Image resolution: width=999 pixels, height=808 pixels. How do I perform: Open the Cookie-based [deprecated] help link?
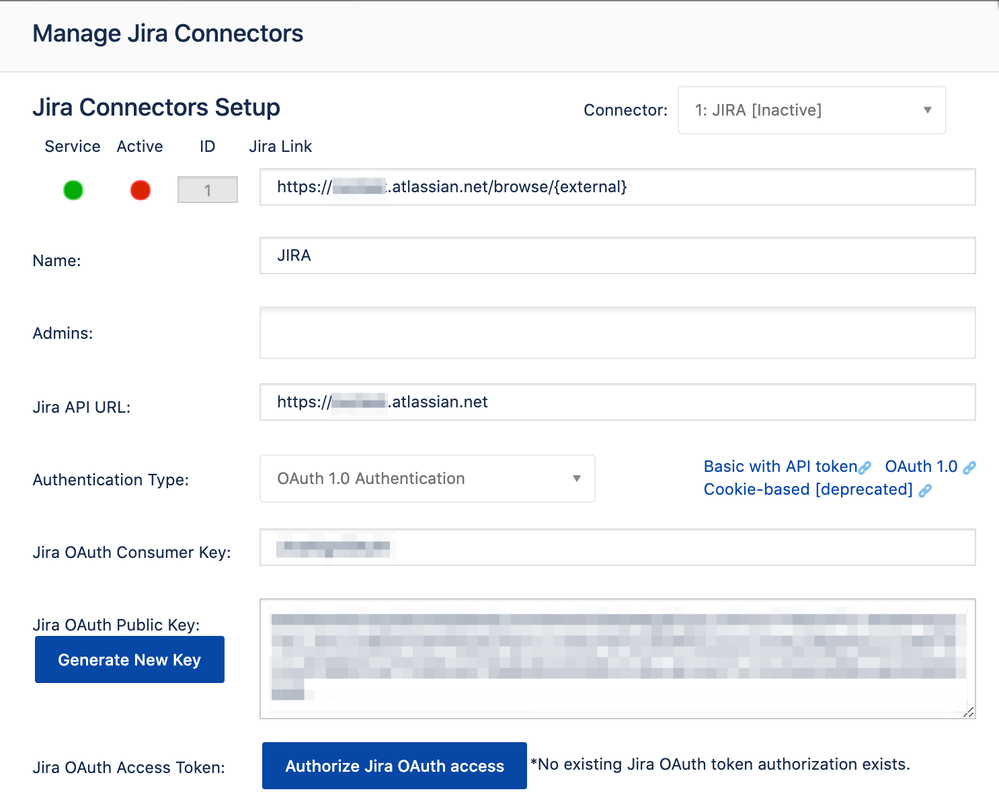tap(808, 489)
